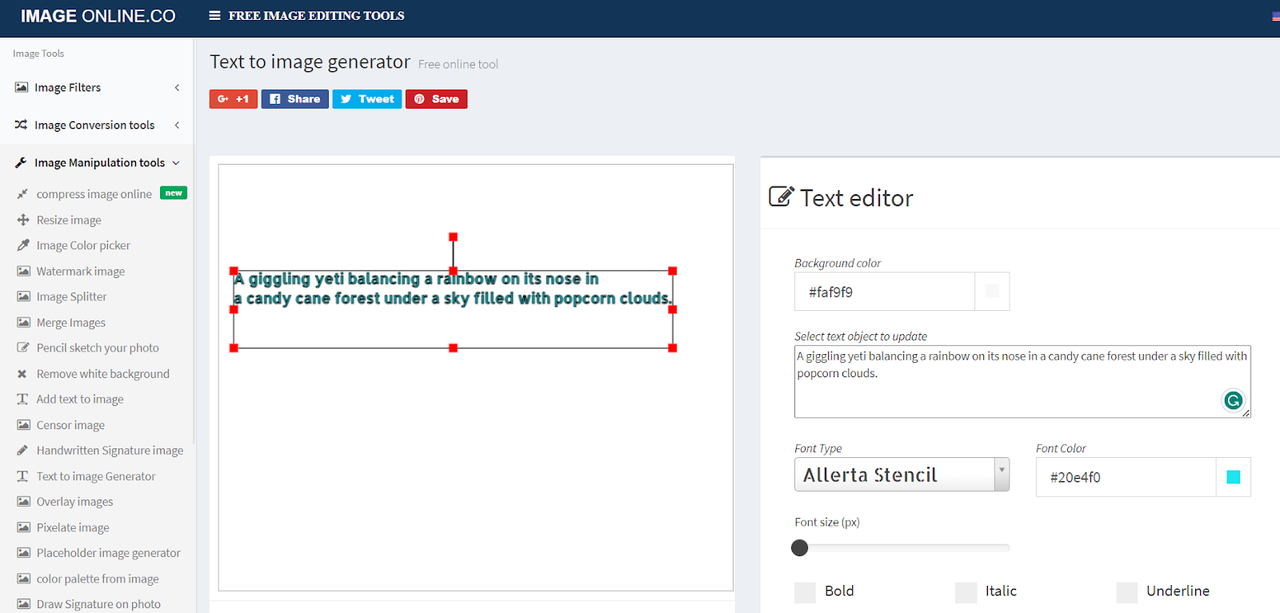1280x613 pixels.
Task: Open the Remove white background link
Action: (x=103, y=374)
